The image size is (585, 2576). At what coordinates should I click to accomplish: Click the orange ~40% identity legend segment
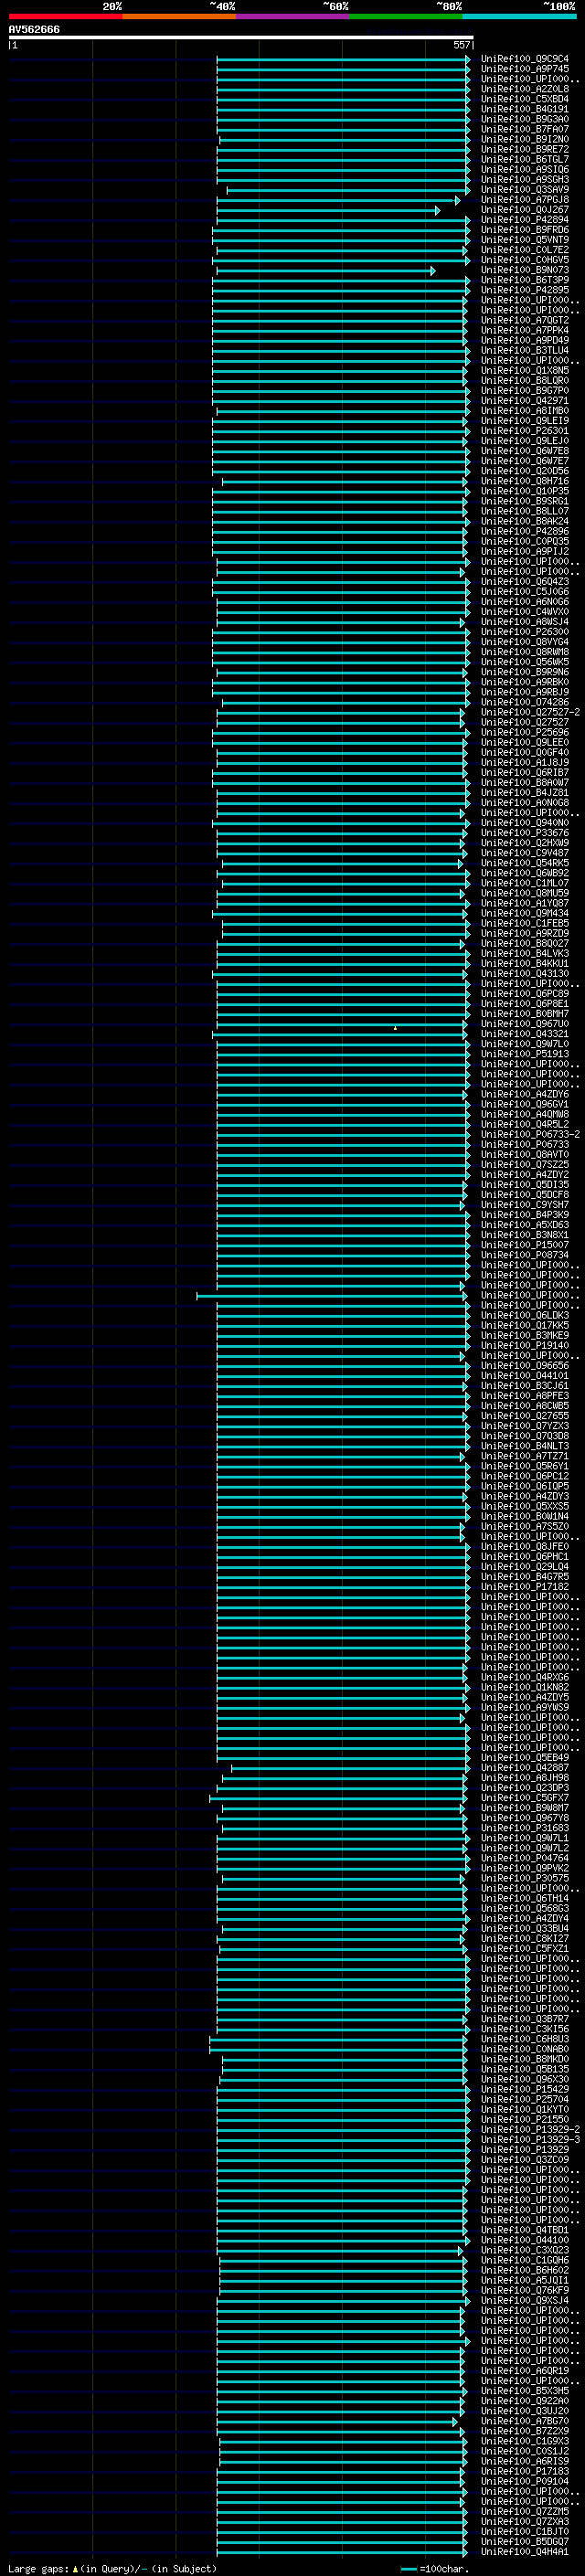click(x=179, y=16)
